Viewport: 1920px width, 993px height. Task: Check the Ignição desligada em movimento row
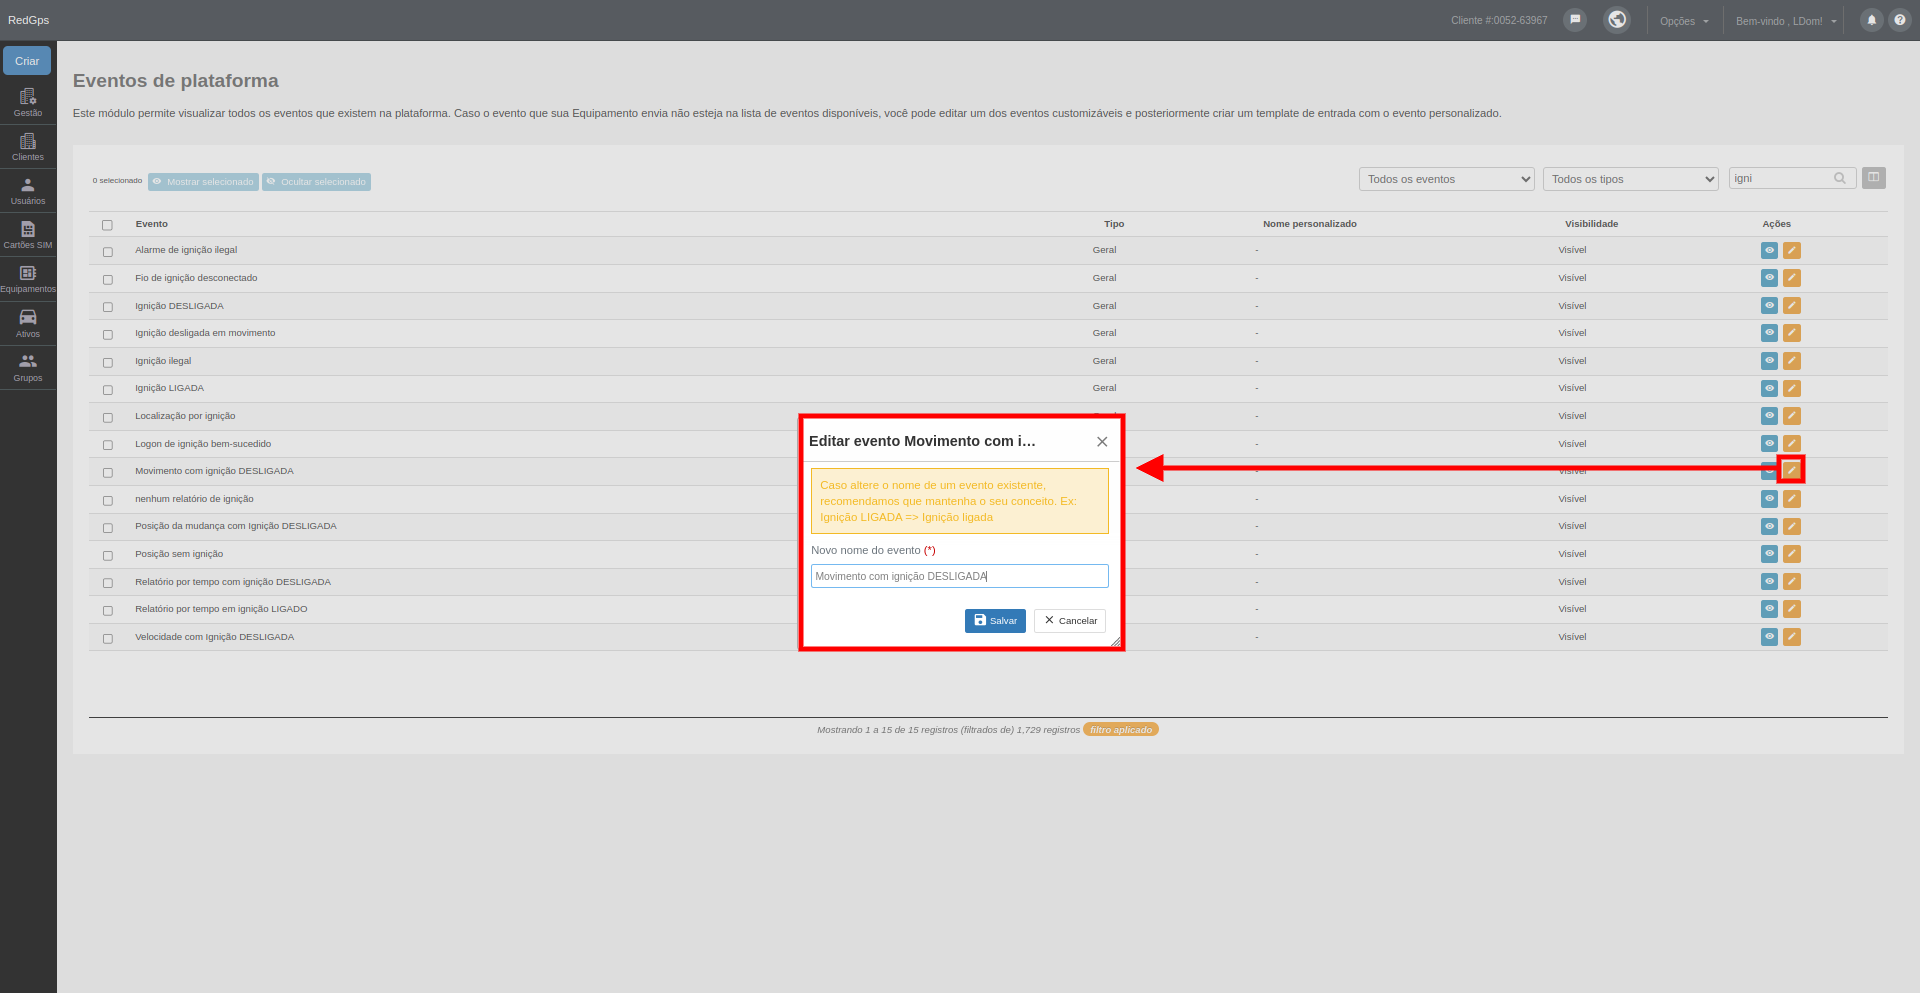(107, 335)
